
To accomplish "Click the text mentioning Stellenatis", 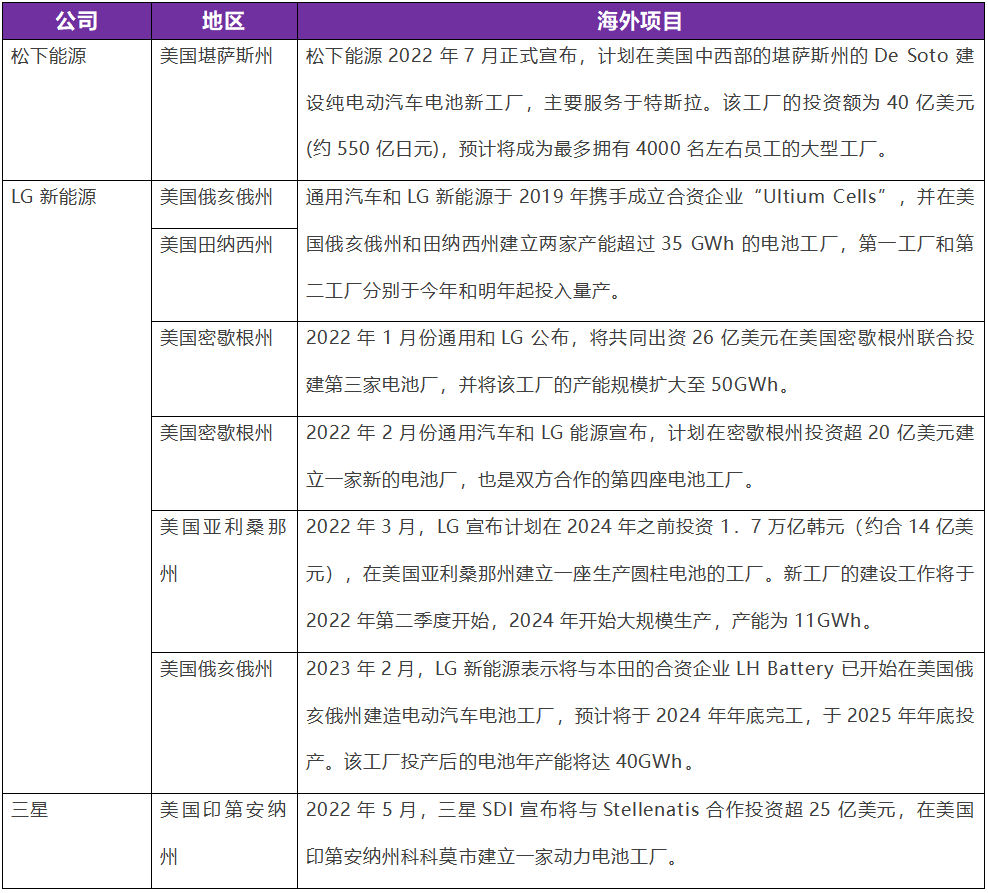I will pos(640,841).
